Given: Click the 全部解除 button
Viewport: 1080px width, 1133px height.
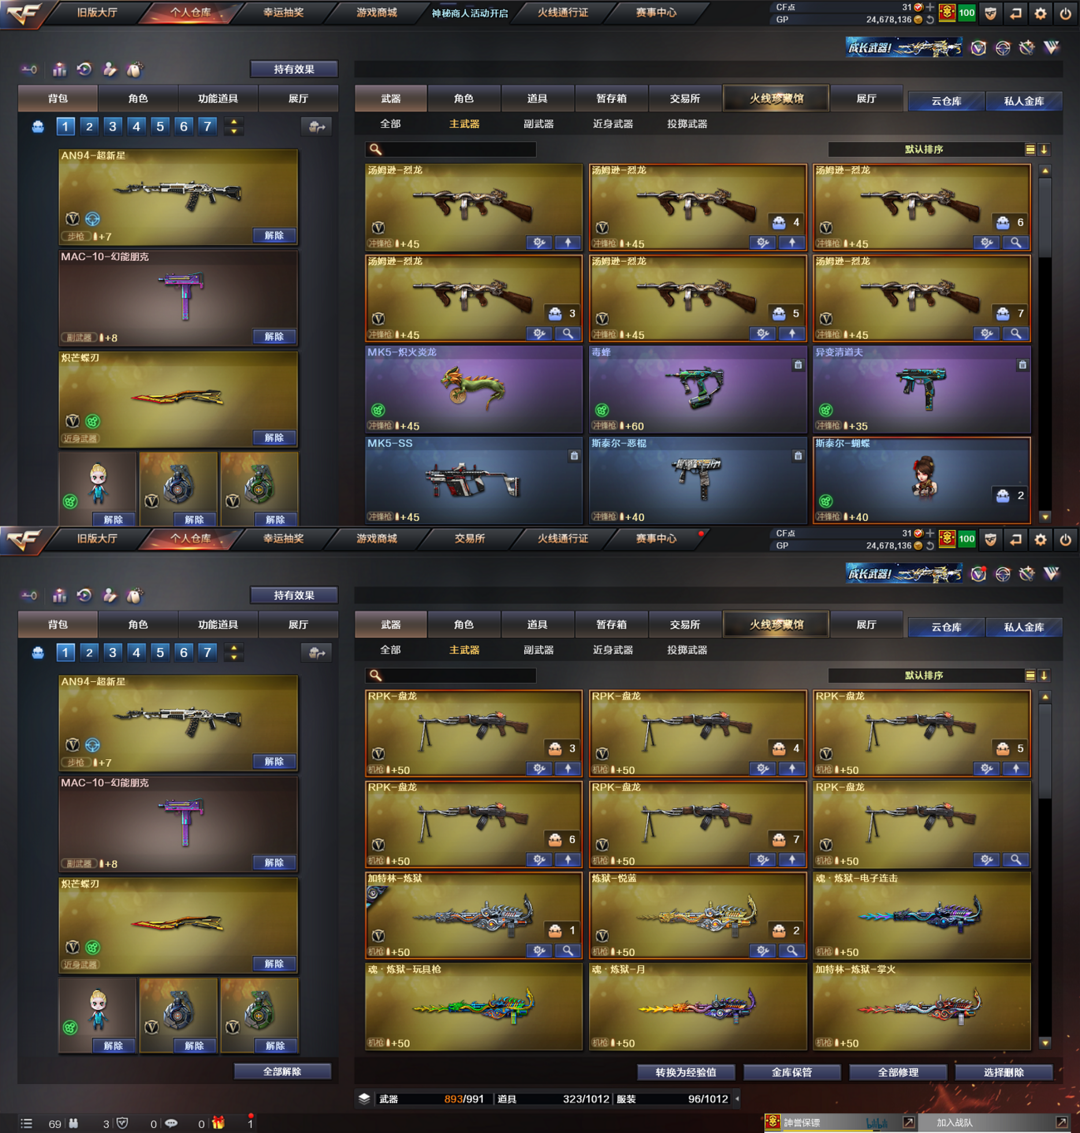Looking at the screenshot, I should tap(282, 1072).
